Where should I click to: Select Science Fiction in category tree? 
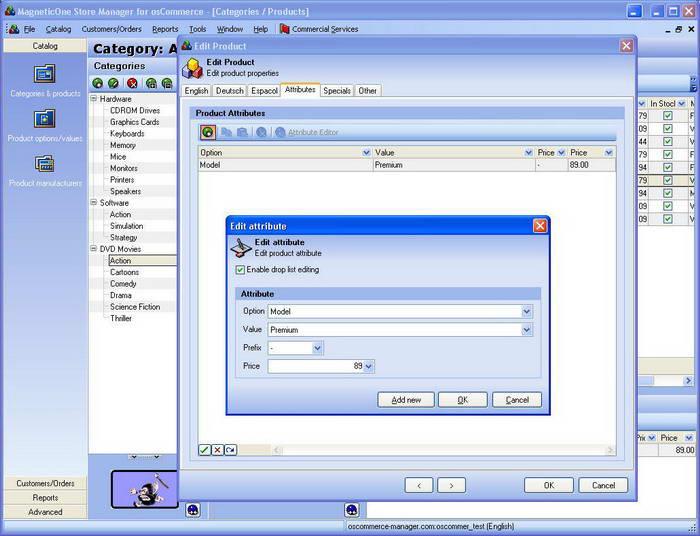(135, 307)
